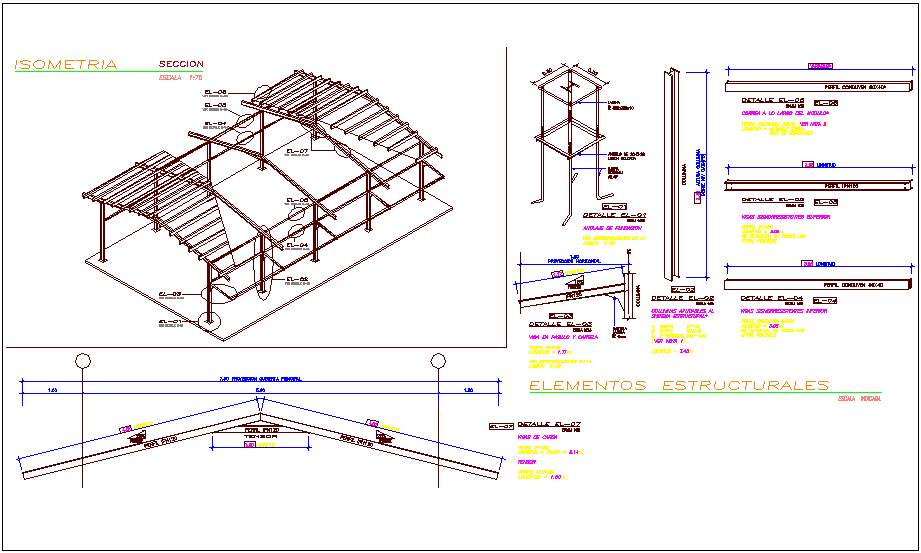Select the DETALLE EL-01 heading
The image size is (921, 553).
614,216
